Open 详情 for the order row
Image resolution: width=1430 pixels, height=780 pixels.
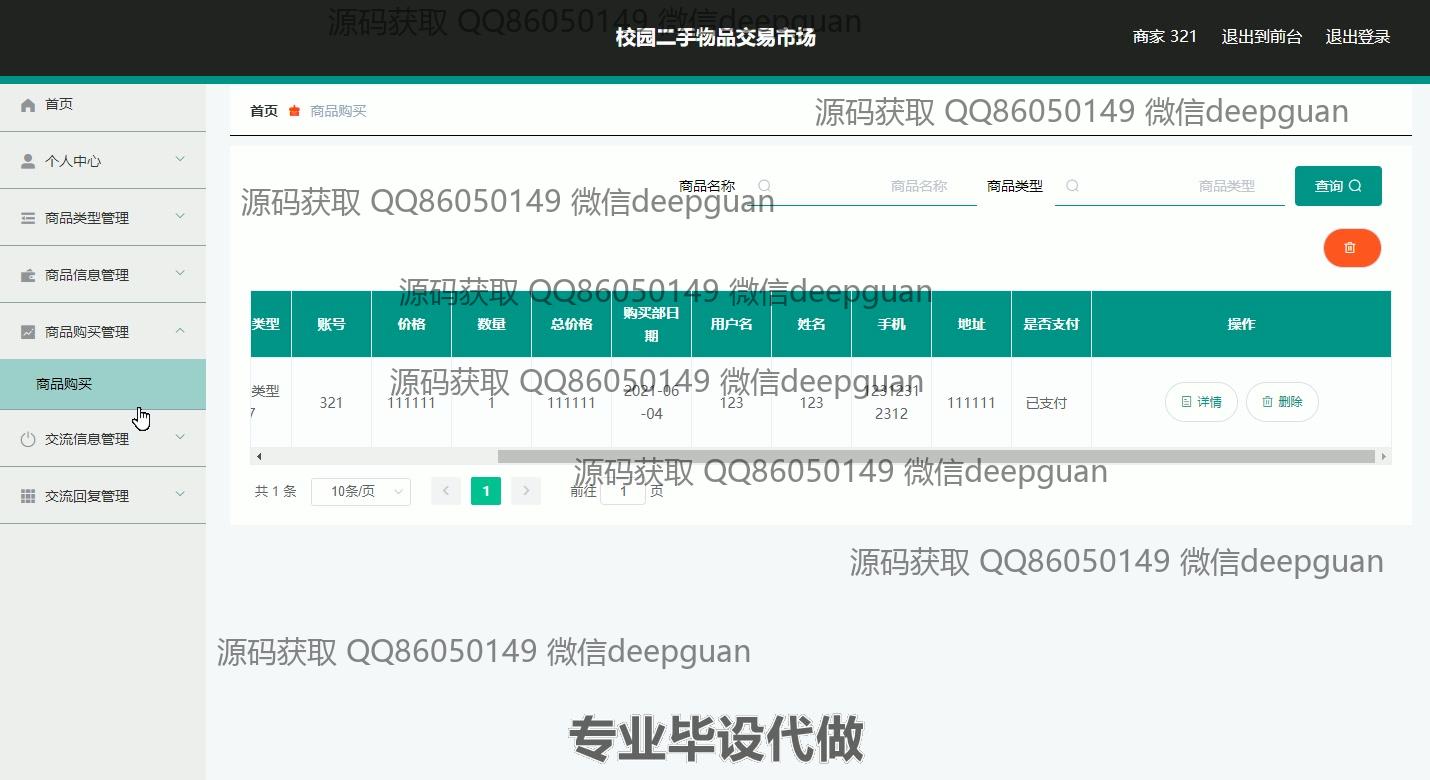click(1201, 402)
